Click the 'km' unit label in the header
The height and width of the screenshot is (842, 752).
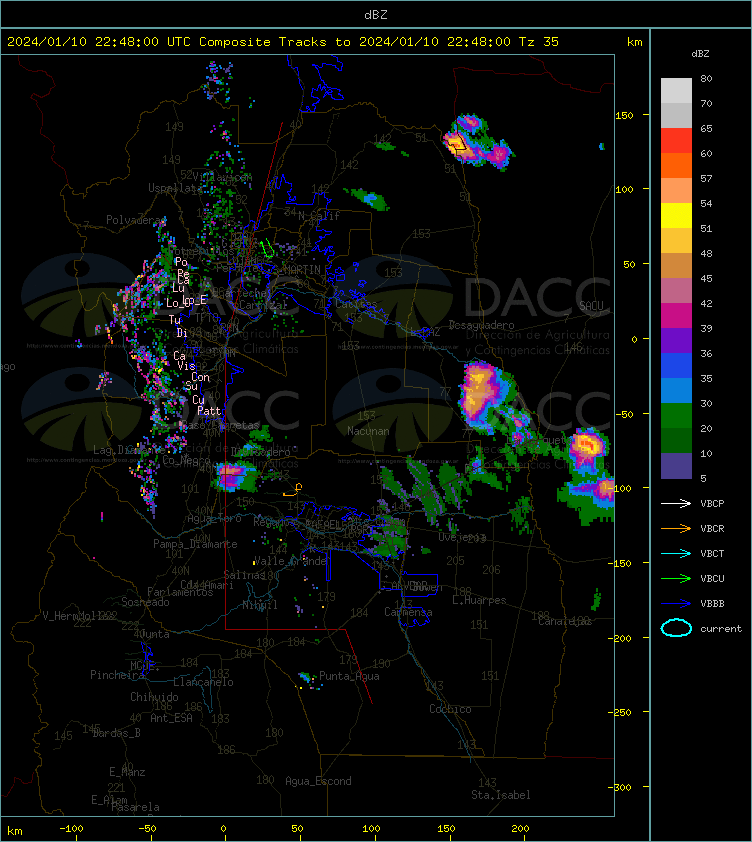coord(634,42)
